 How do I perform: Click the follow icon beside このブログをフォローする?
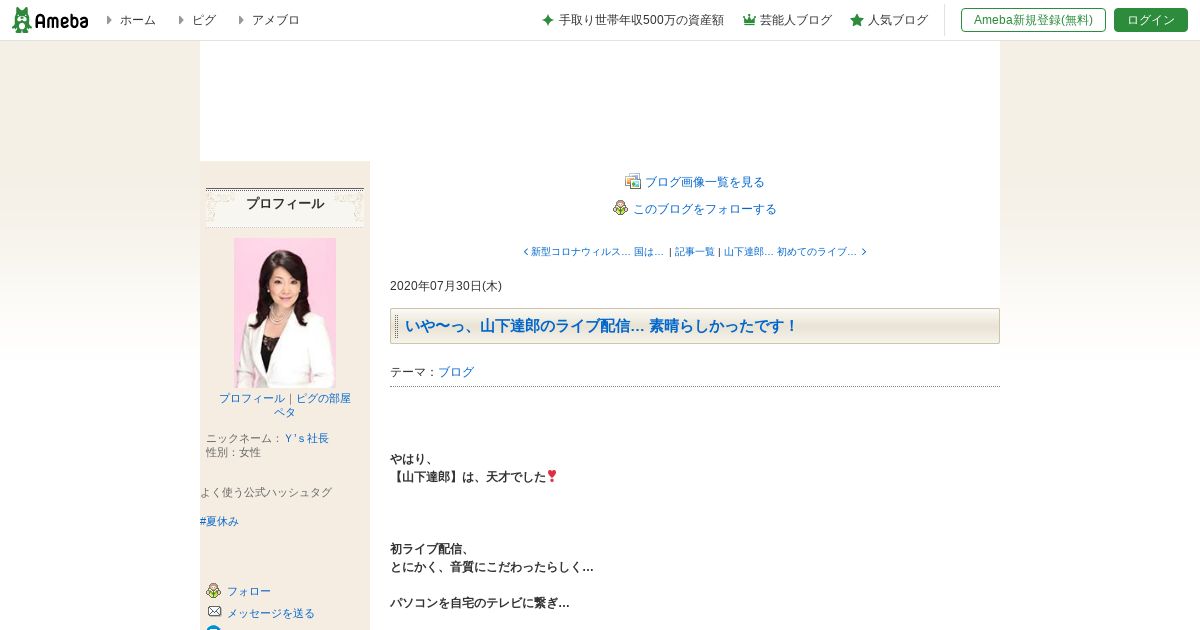(x=621, y=208)
